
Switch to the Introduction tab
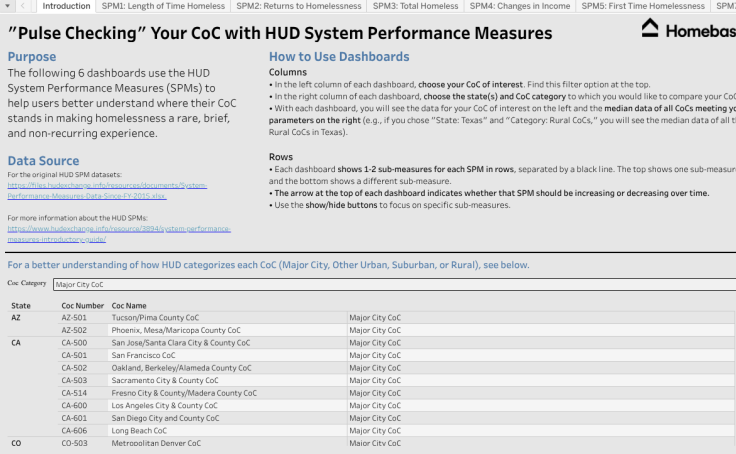(x=66, y=6)
